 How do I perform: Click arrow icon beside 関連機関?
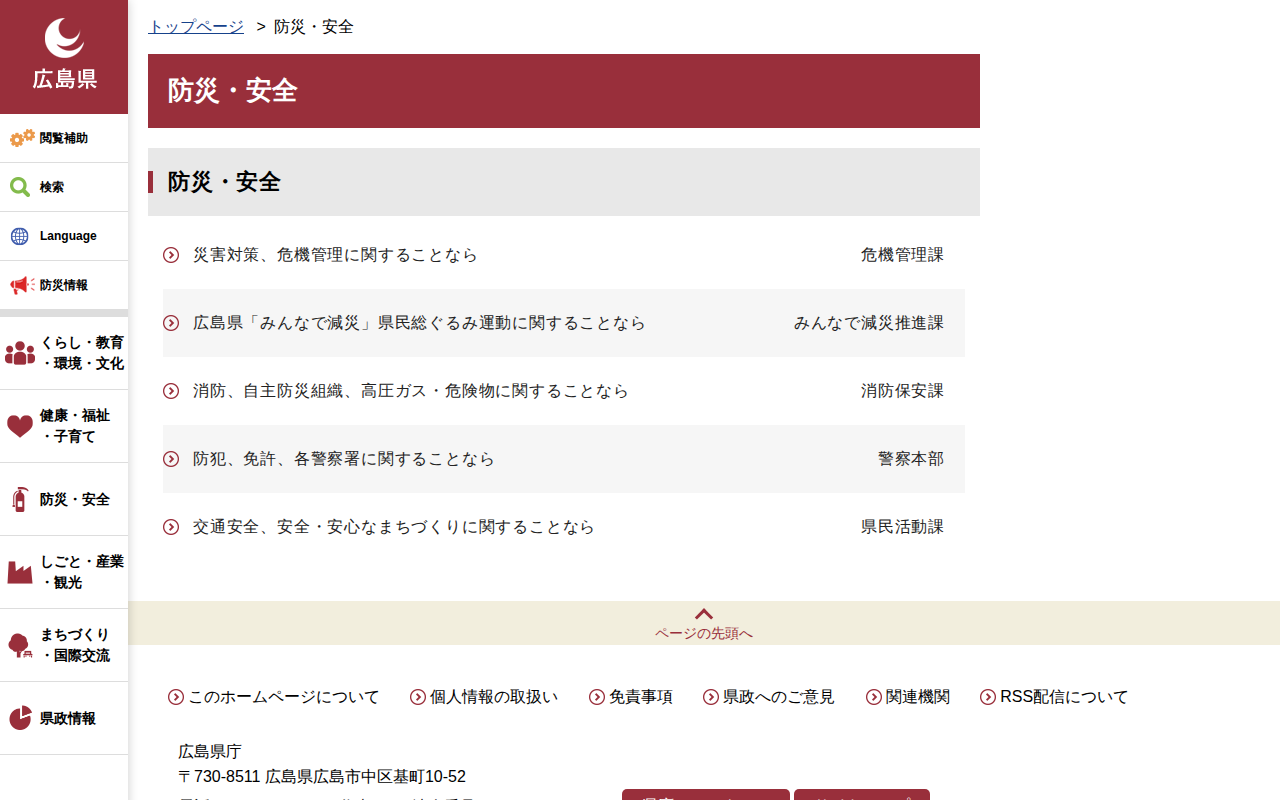pyautogui.click(x=874, y=697)
